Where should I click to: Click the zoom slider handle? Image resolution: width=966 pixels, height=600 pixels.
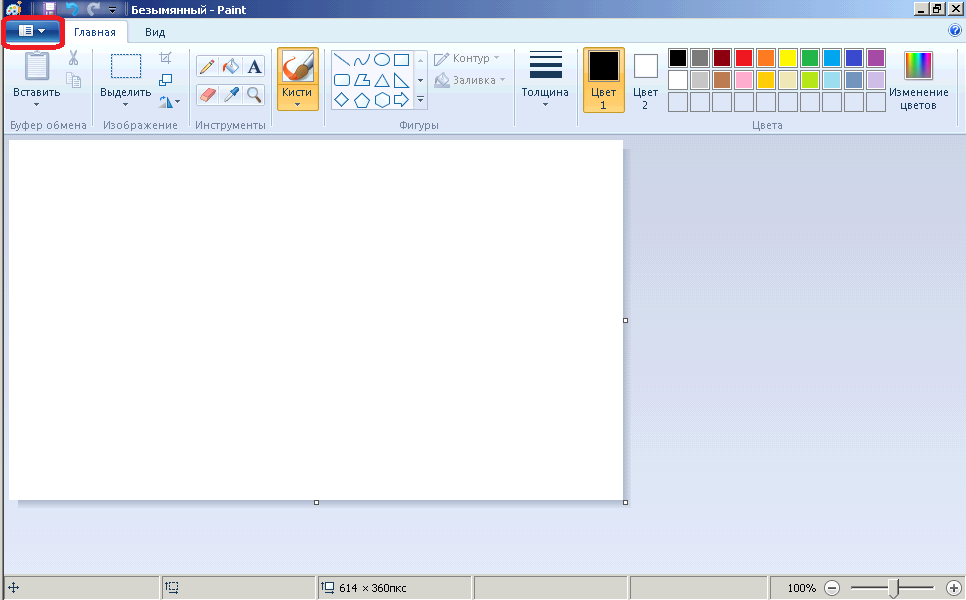click(893, 588)
